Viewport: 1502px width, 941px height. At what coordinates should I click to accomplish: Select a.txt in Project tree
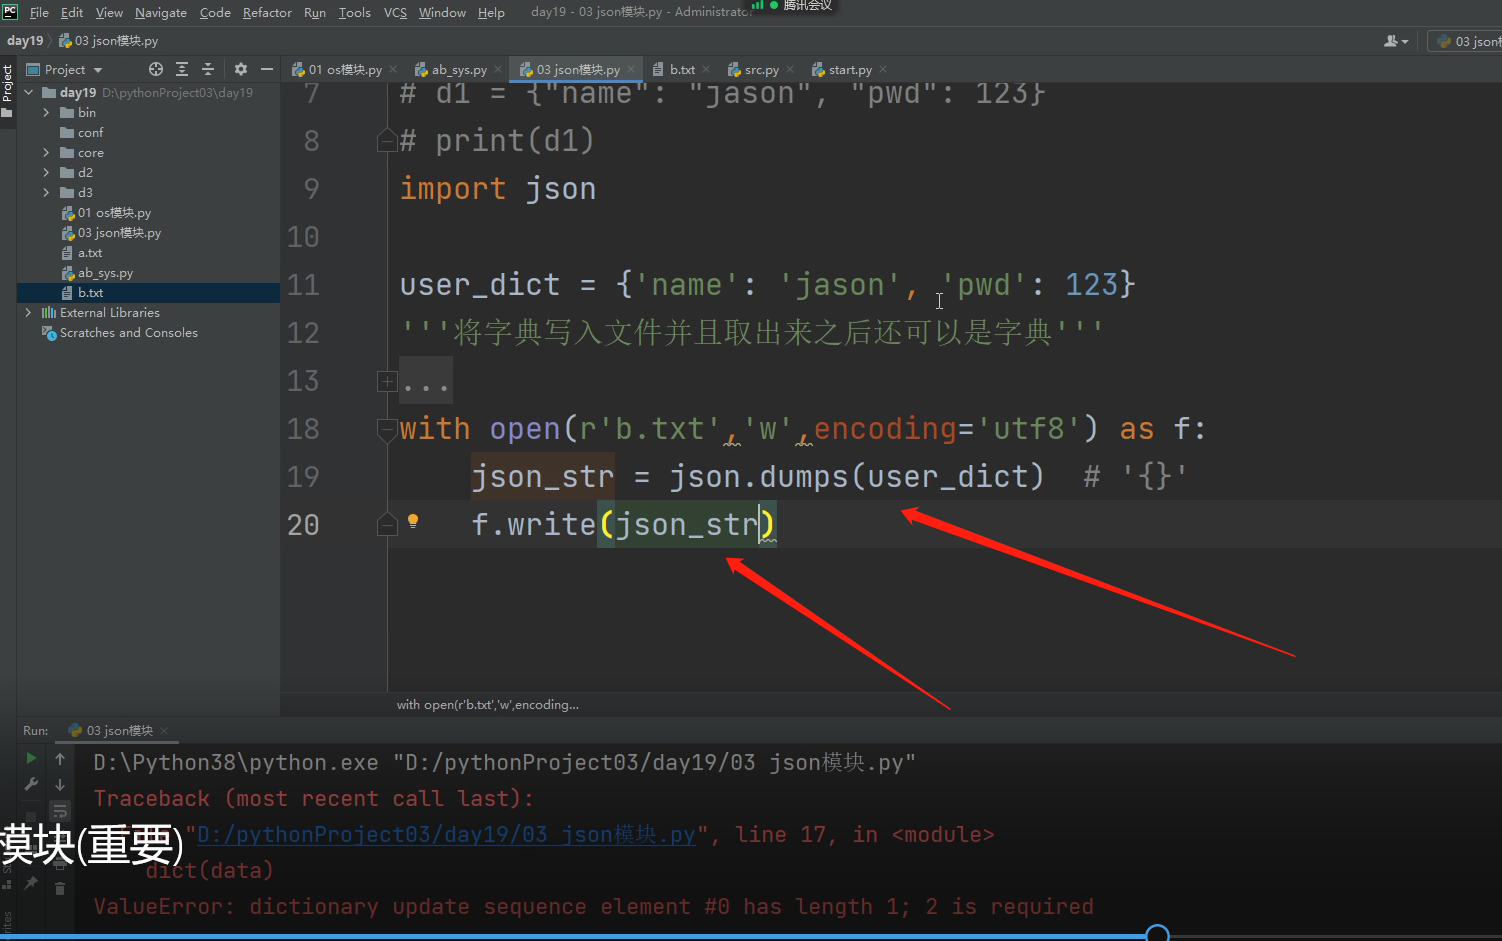(x=148, y=253)
